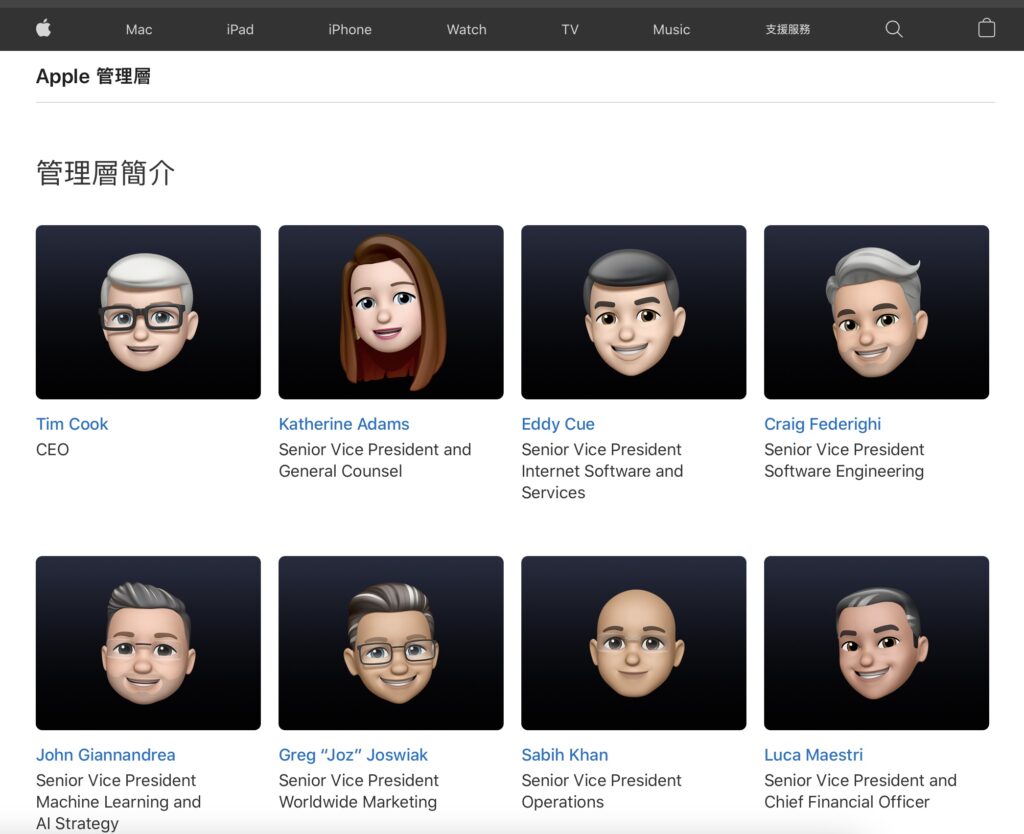Image resolution: width=1024 pixels, height=834 pixels.
Task: Click Greg "Joz" Joswiak link
Action: (x=353, y=755)
